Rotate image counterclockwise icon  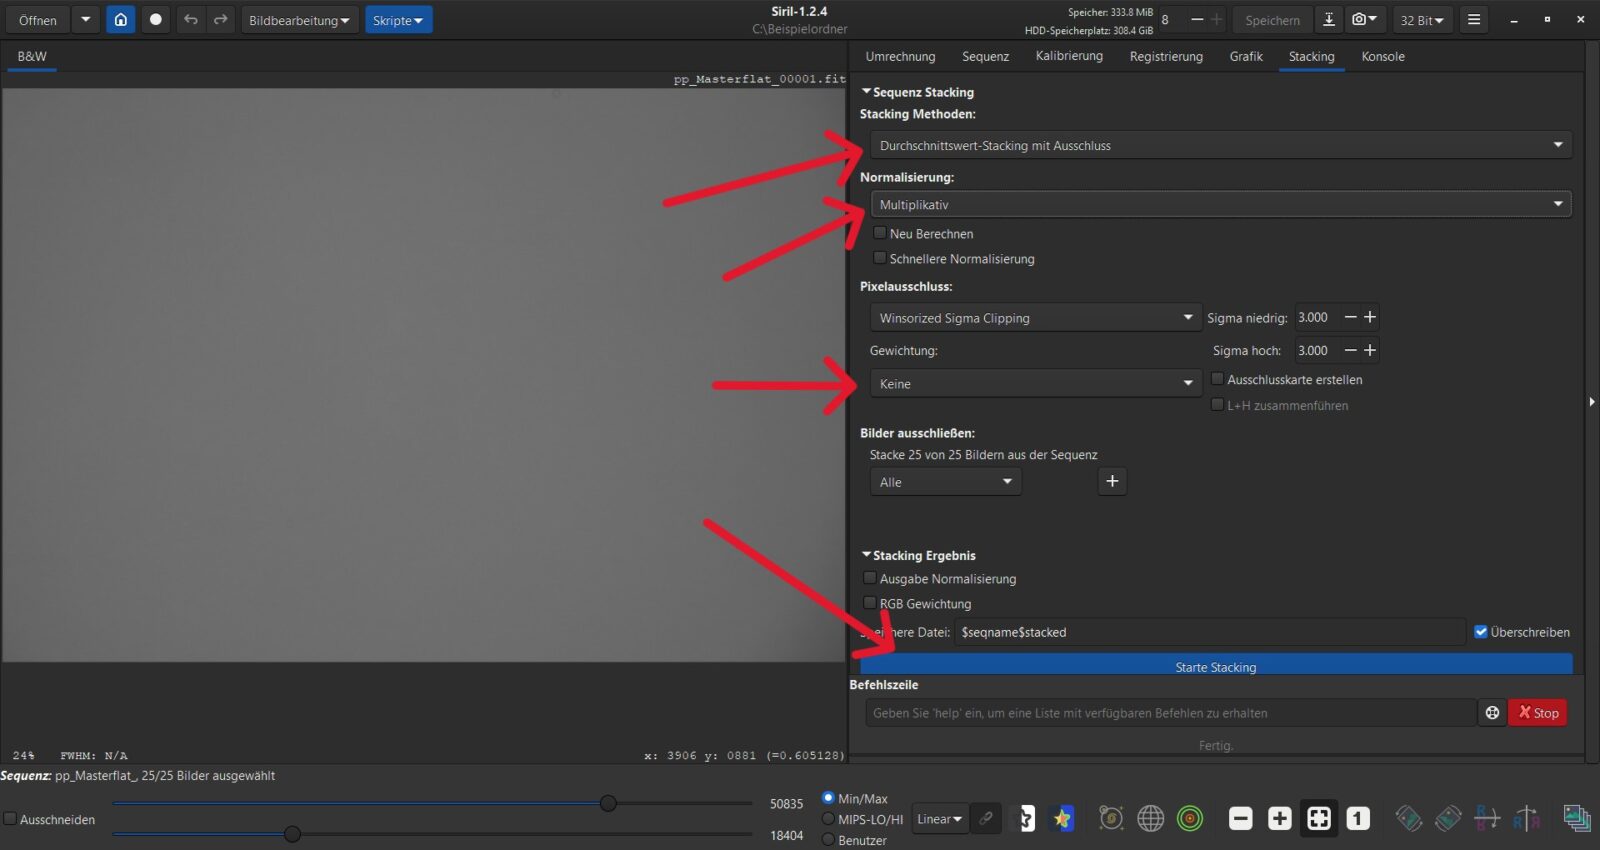[1408, 819]
